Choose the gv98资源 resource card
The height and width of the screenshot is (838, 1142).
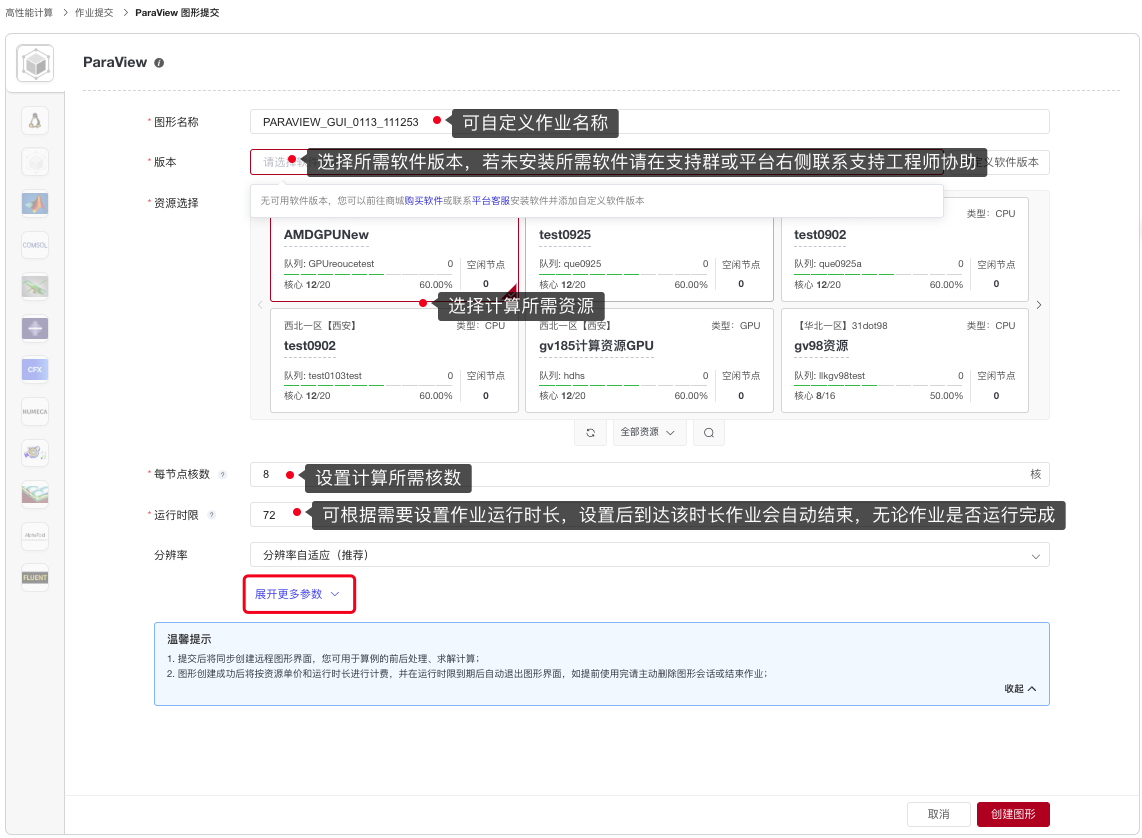[904, 360]
